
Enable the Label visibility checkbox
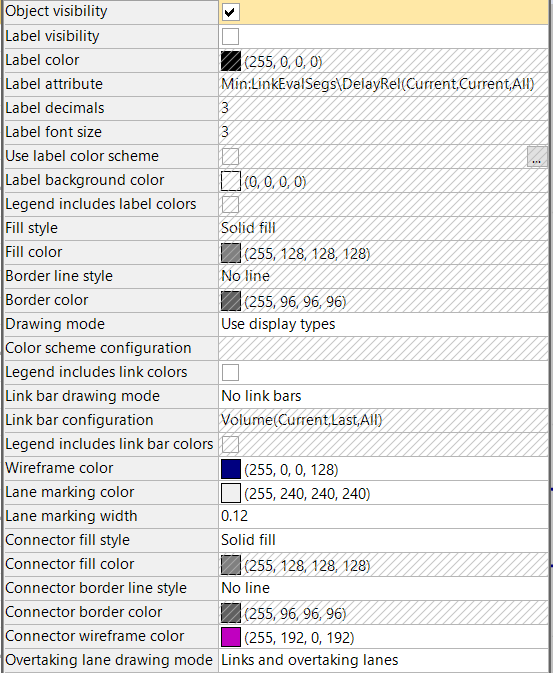[231, 36]
